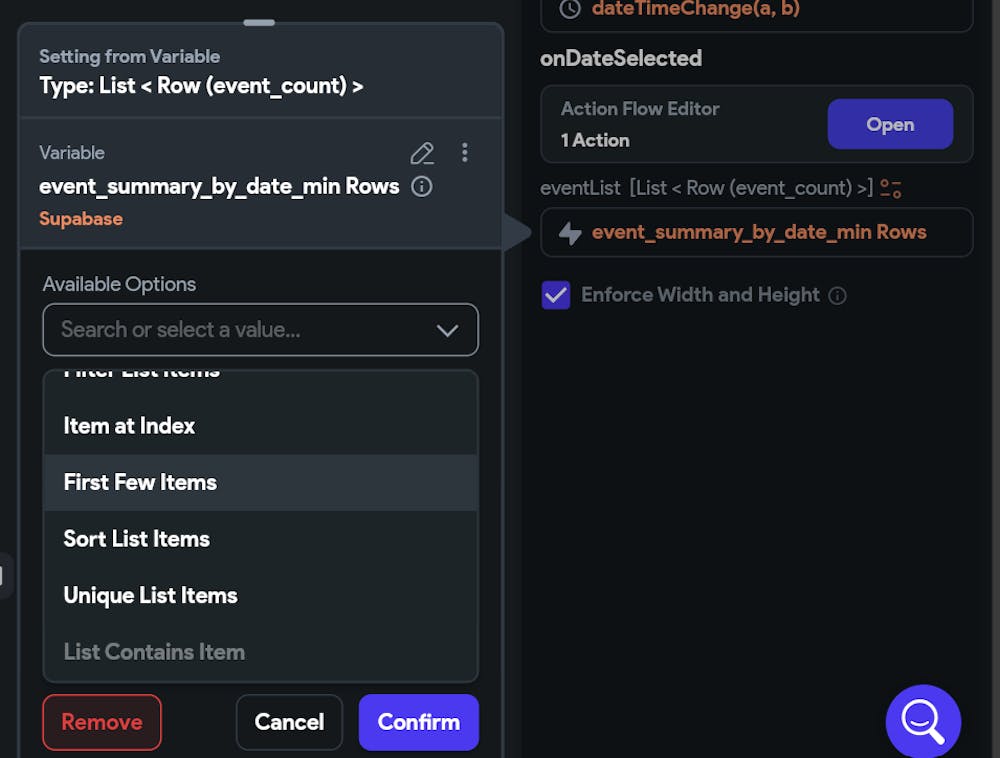Click the edit pencil icon beside Variable
The height and width of the screenshot is (758, 1000).
click(422, 153)
